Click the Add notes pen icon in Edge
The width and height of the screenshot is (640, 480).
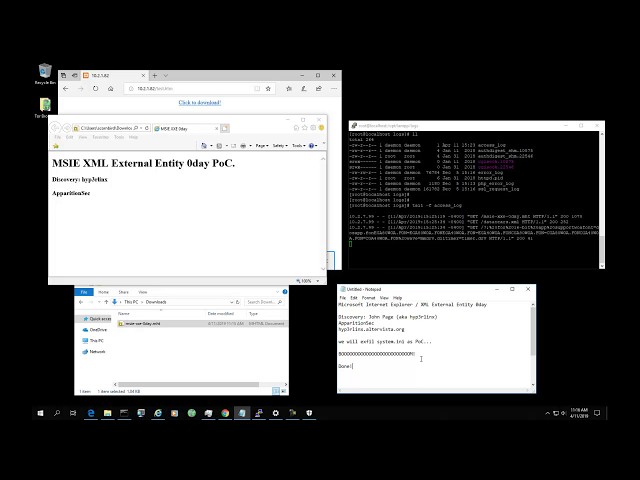click(304, 89)
